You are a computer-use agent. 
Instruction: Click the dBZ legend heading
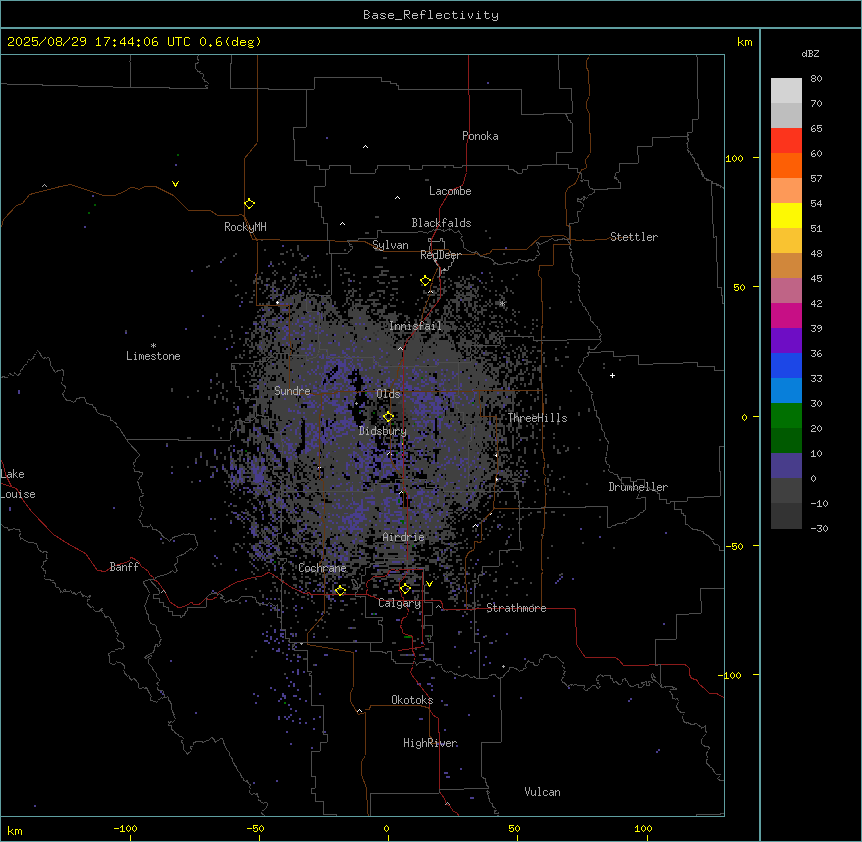(x=810, y=53)
